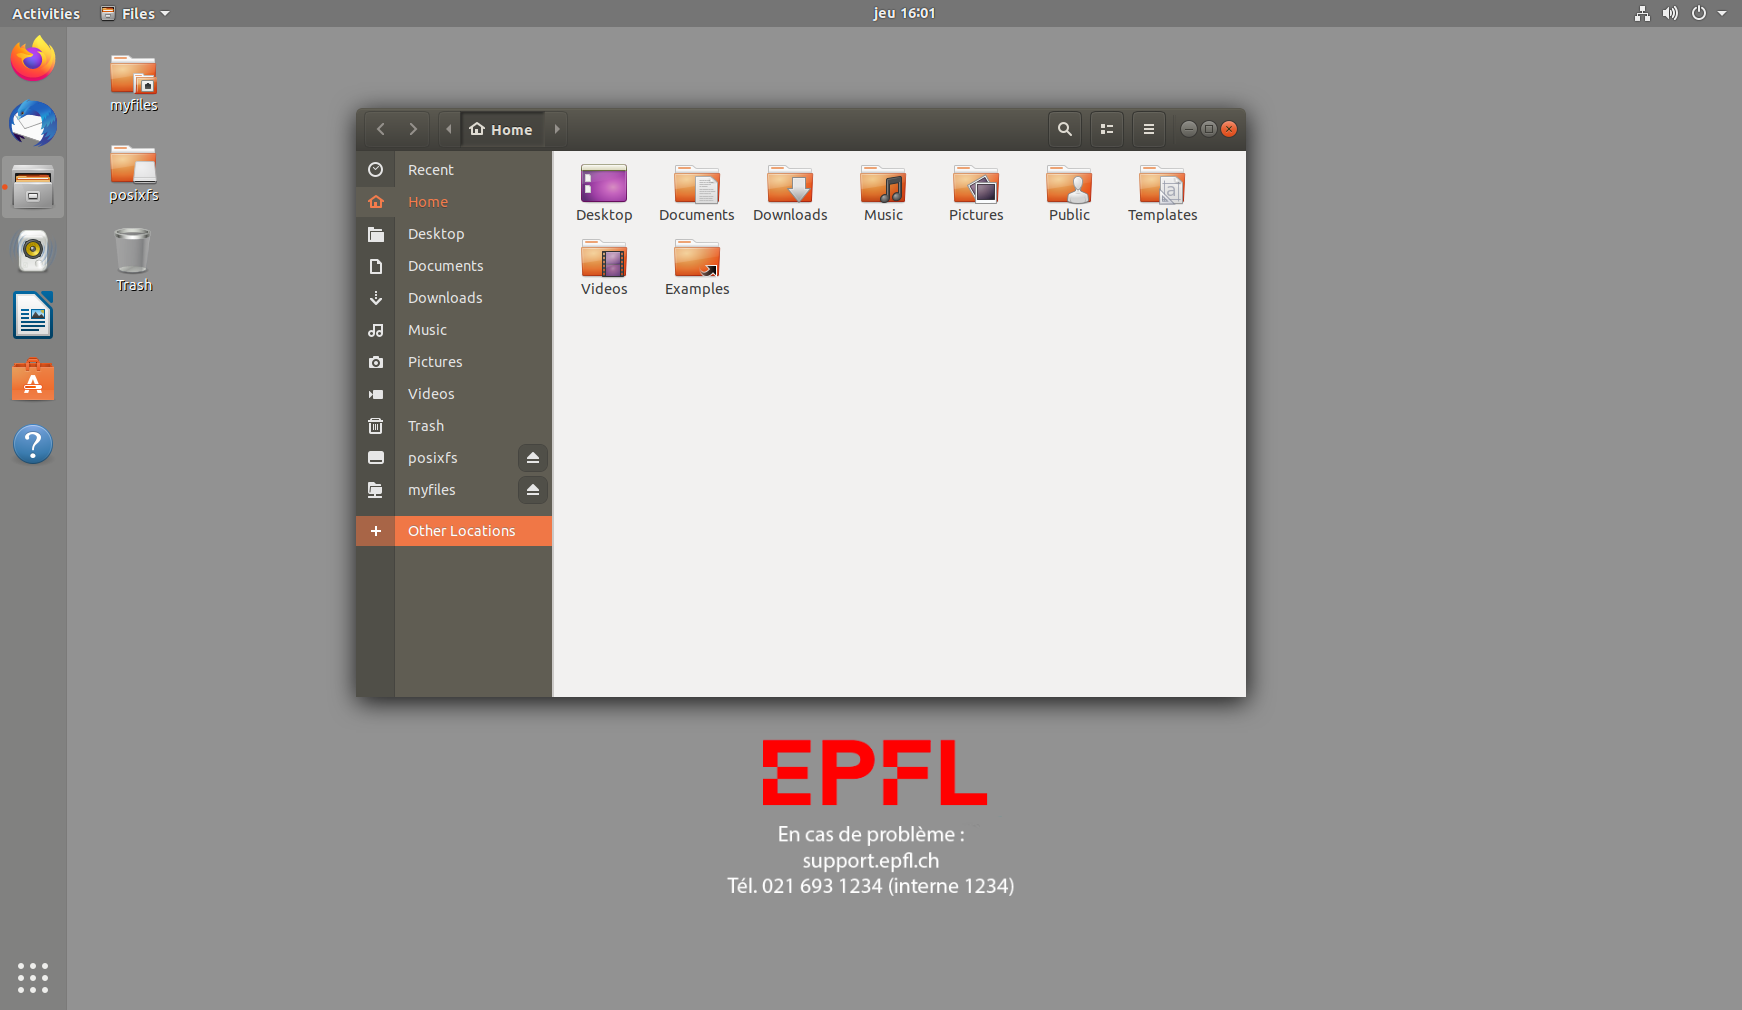Select Music in the sidebar
Image resolution: width=1742 pixels, height=1010 pixels.
pyautogui.click(x=454, y=330)
